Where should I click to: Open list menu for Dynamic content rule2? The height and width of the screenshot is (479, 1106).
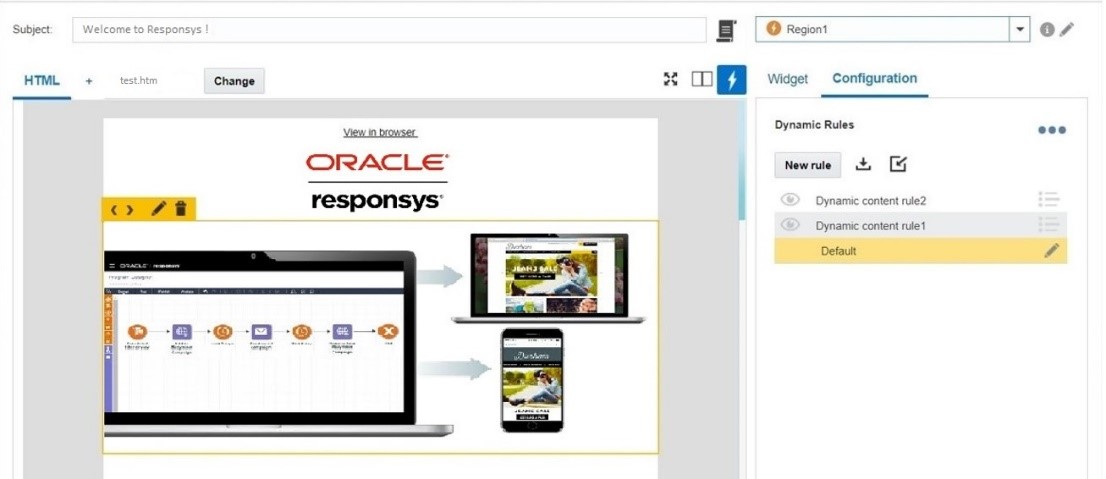(1049, 200)
